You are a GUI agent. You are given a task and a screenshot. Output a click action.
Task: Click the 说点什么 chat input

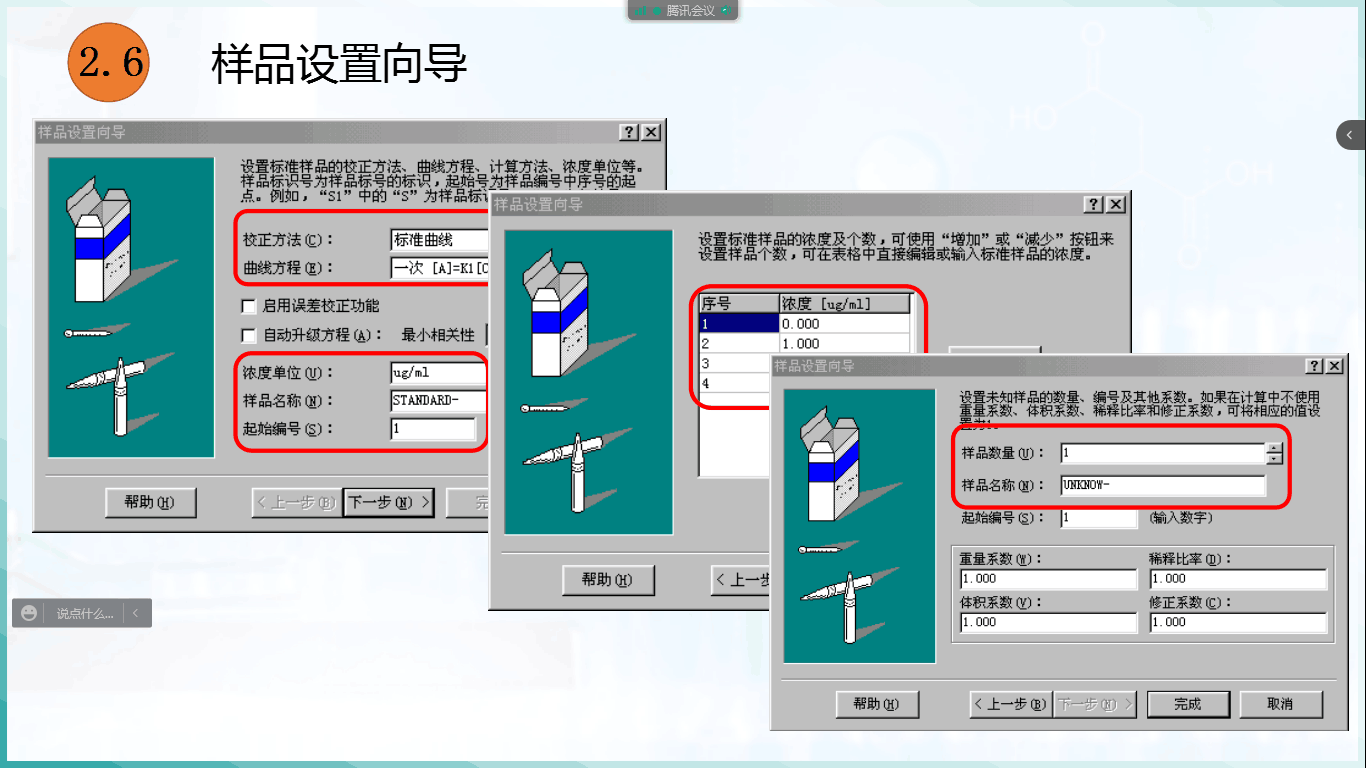tap(85, 614)
